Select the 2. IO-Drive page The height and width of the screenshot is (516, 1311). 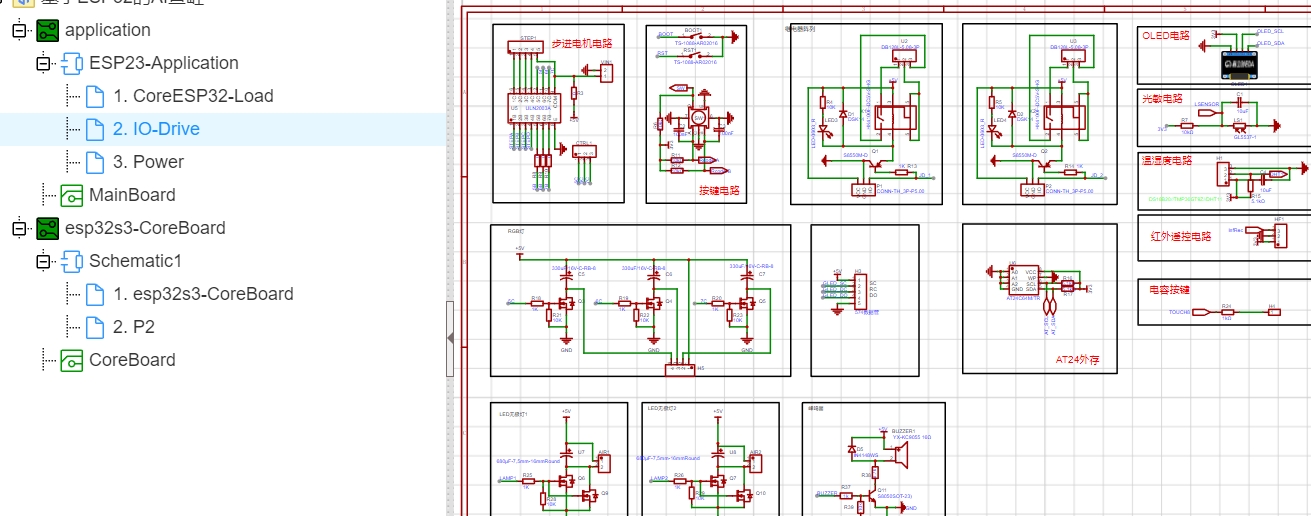pyautogui.click(x=156, y=129)
